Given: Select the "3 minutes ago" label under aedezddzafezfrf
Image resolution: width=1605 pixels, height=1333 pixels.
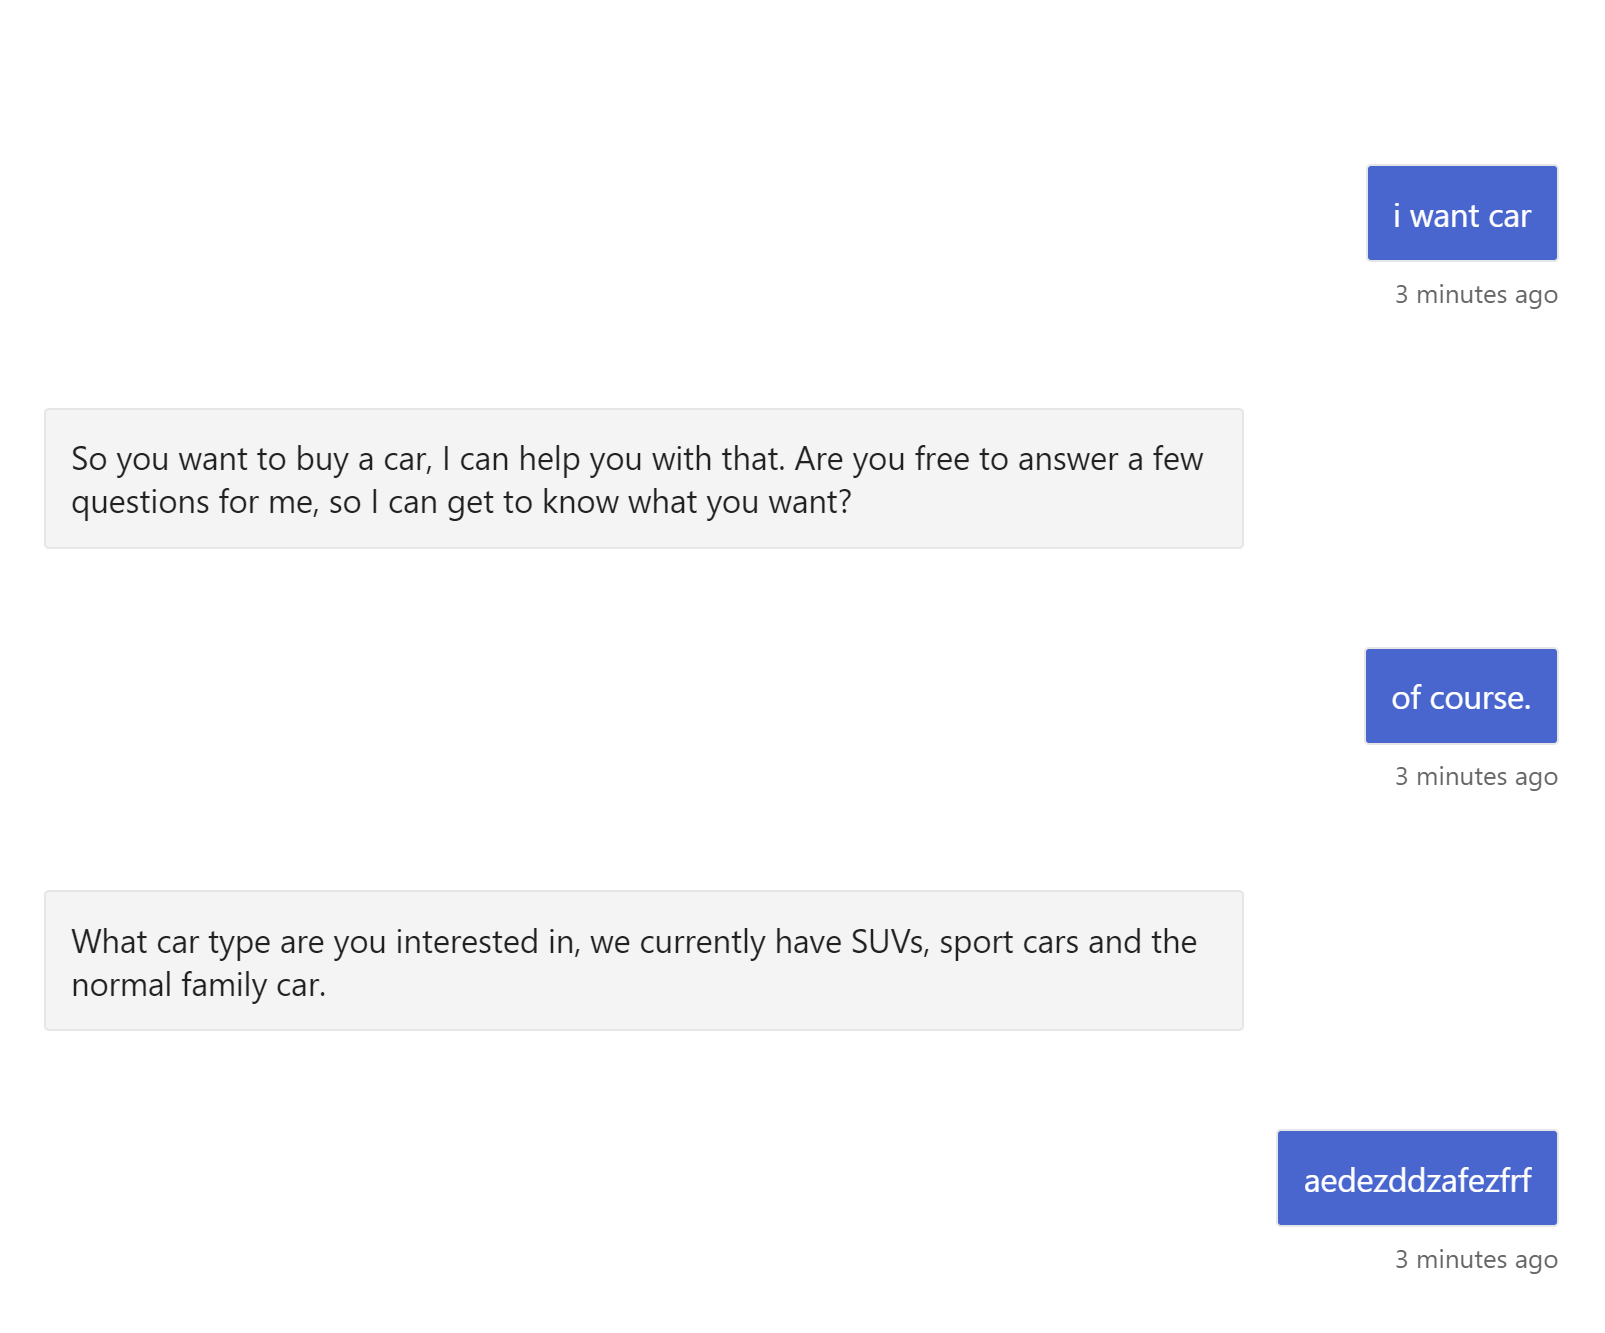Looking at the screenshot, I should pos(1475,1259).
